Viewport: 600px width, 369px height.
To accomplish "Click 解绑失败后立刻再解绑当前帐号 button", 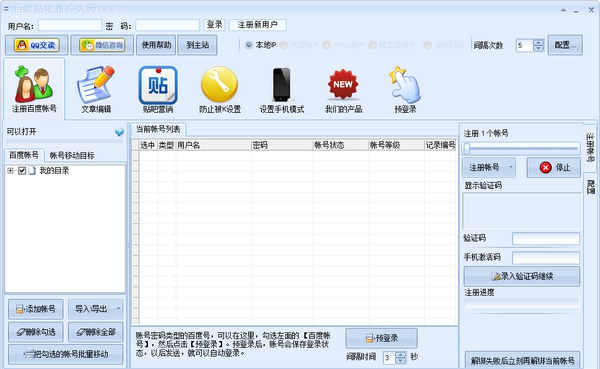I will tap(523, 360).
